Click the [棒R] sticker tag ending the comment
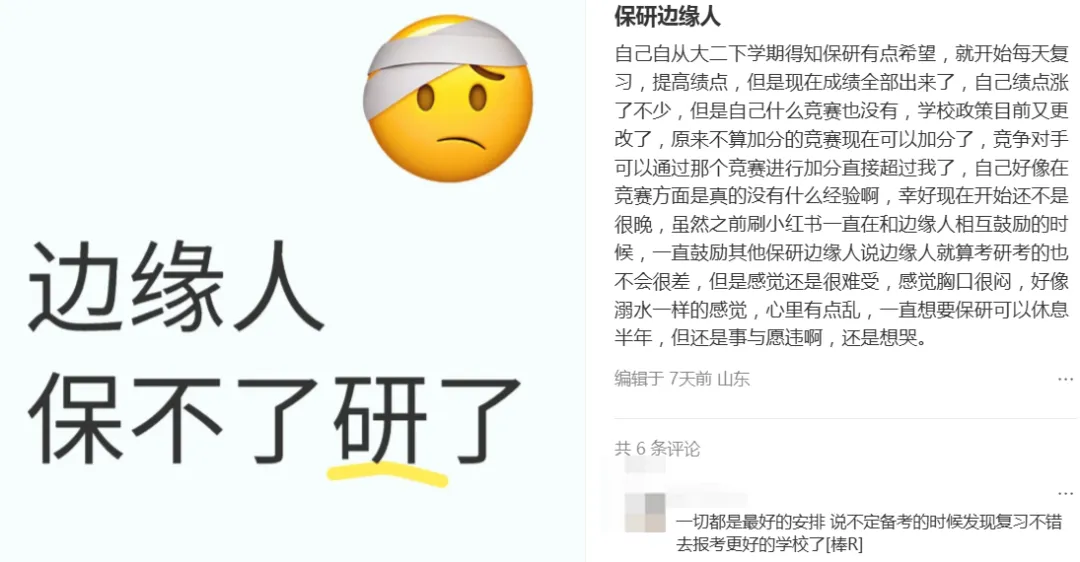The width and height of the screenshot is (1080, 562). point(844,545)
